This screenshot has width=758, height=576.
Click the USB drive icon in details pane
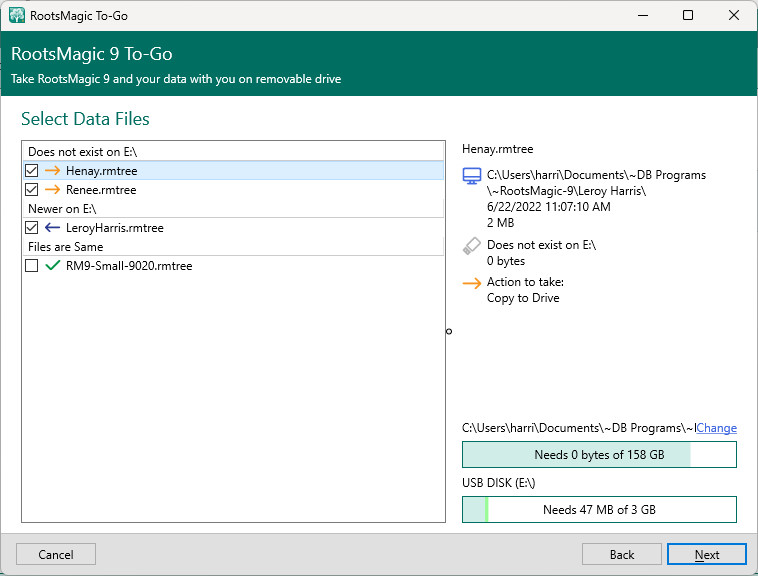pyautogui.click(x=472, y=245)
